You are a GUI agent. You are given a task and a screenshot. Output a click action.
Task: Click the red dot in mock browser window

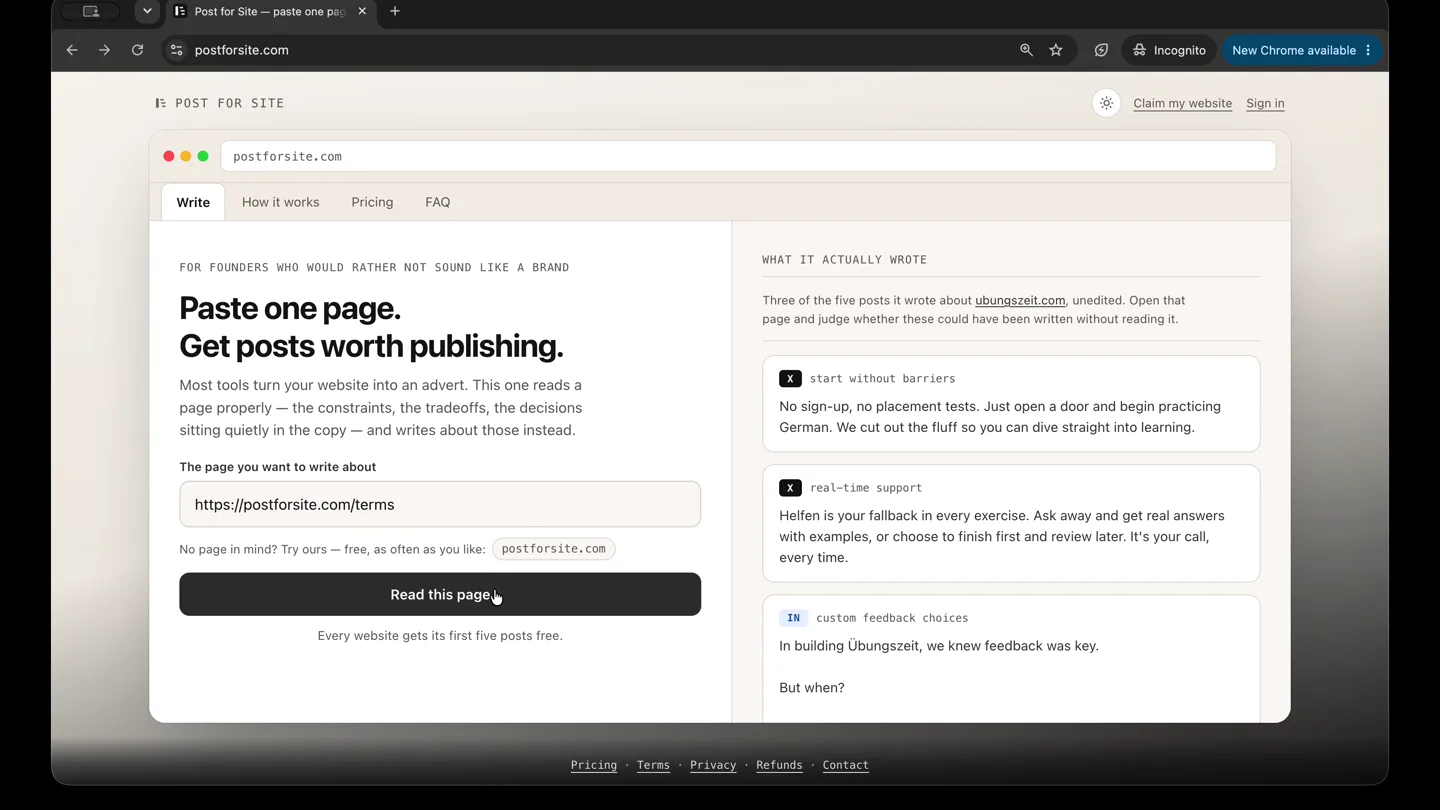(x=169, y=156)
